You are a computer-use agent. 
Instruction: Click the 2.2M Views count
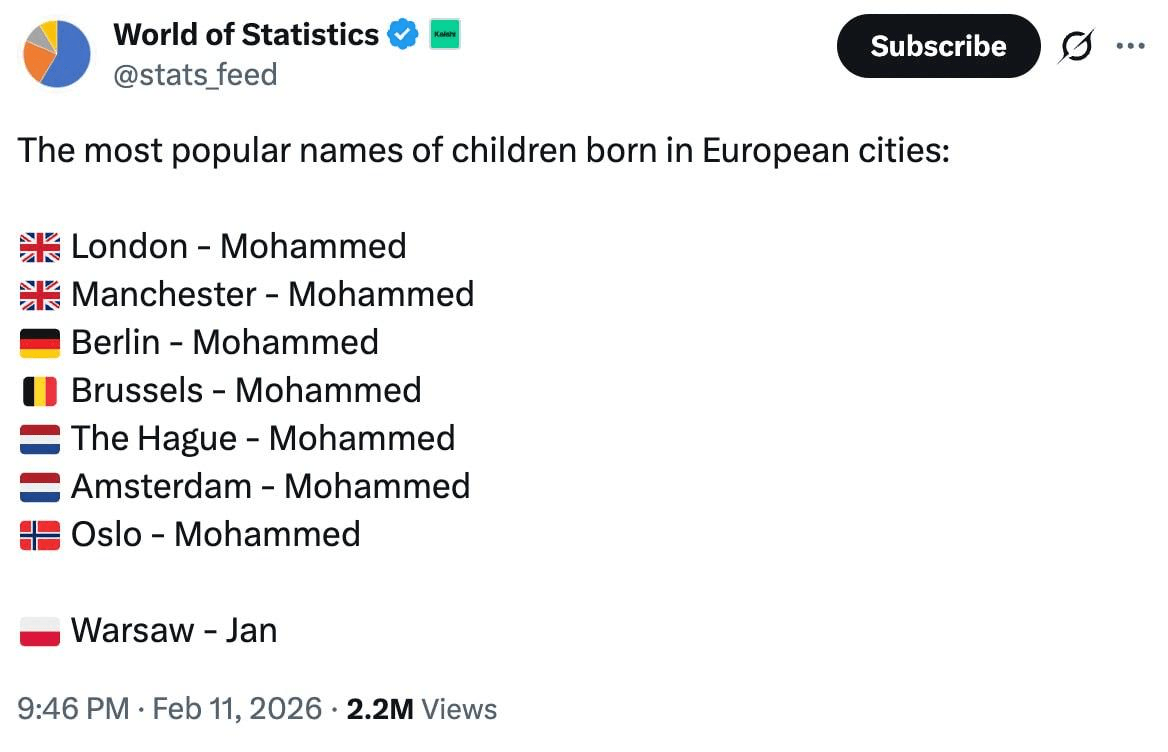[421, 709]
